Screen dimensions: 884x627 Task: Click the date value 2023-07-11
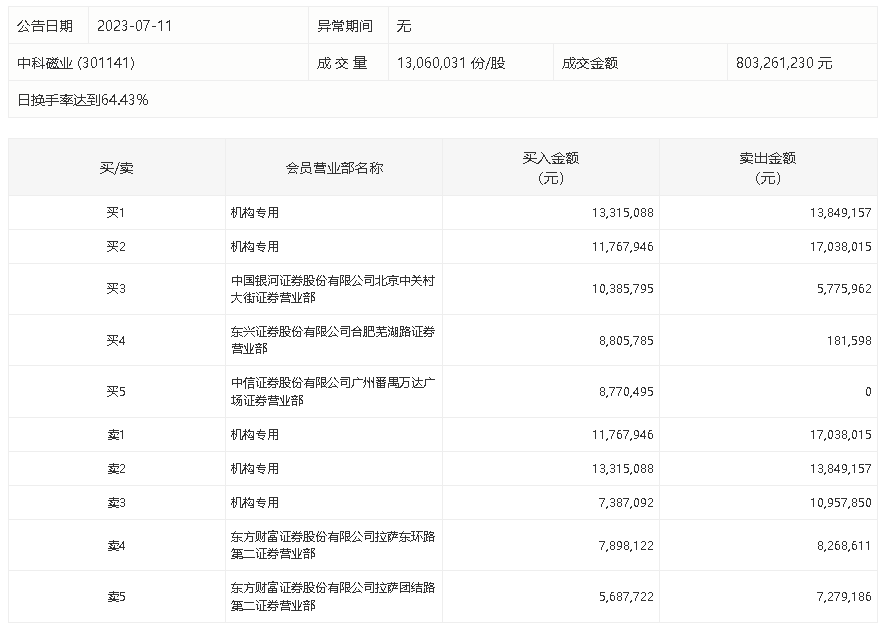[x=134, y=26]
